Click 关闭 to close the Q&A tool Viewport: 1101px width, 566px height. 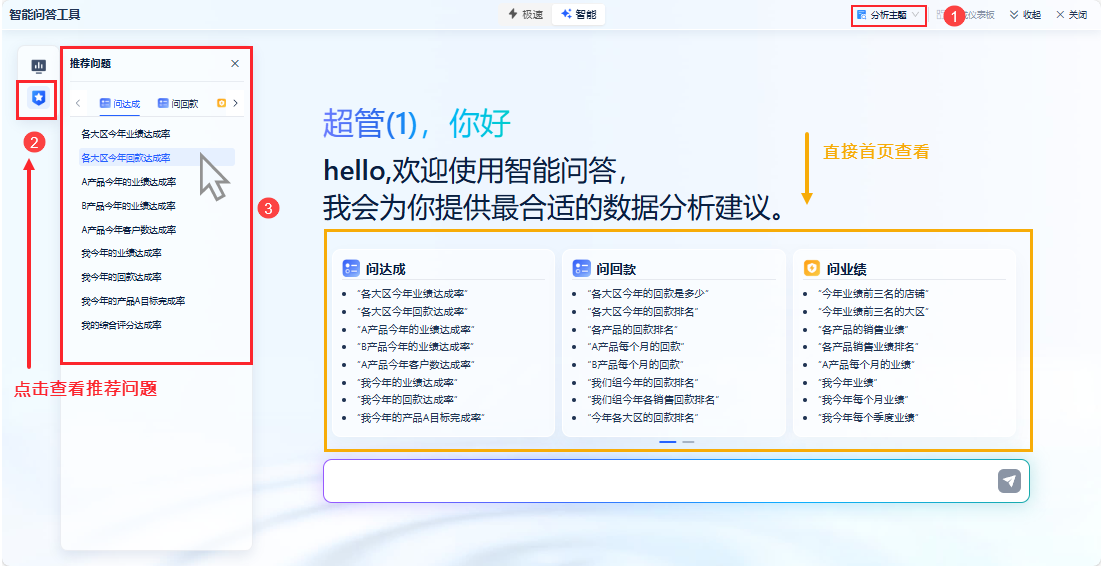tap(1072, 15)
